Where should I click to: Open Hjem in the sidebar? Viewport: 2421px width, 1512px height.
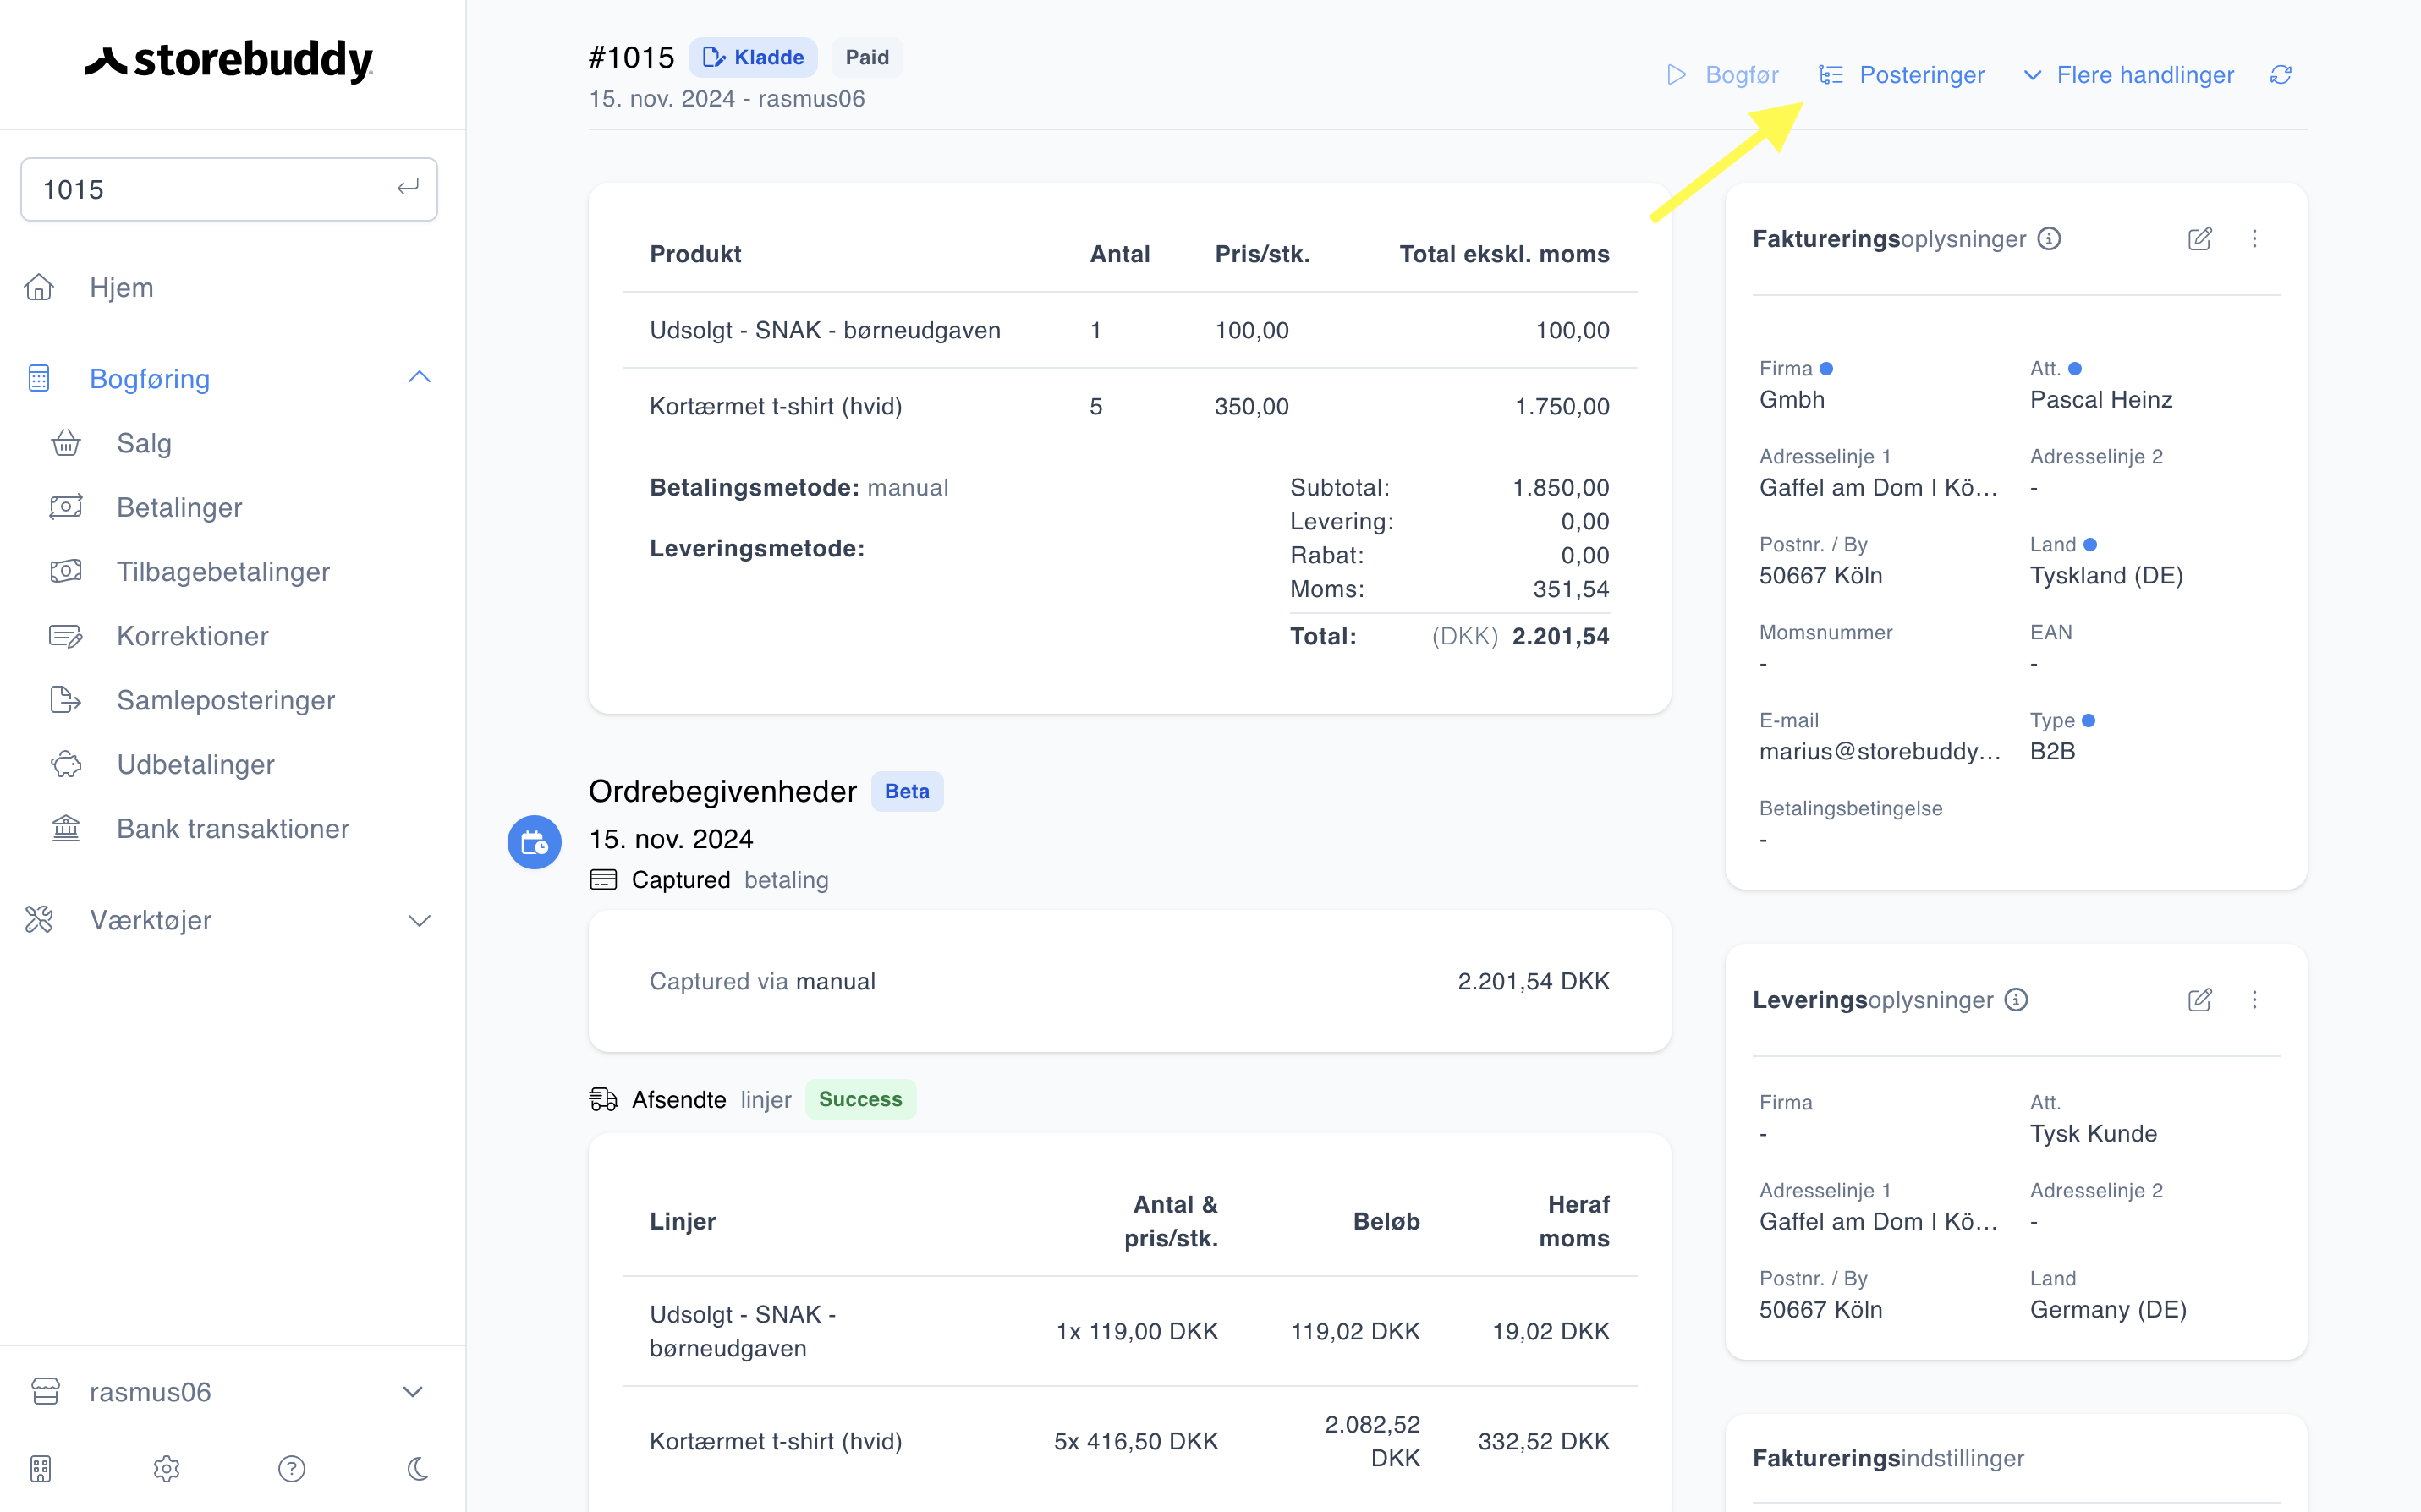[x=121, y=287]
